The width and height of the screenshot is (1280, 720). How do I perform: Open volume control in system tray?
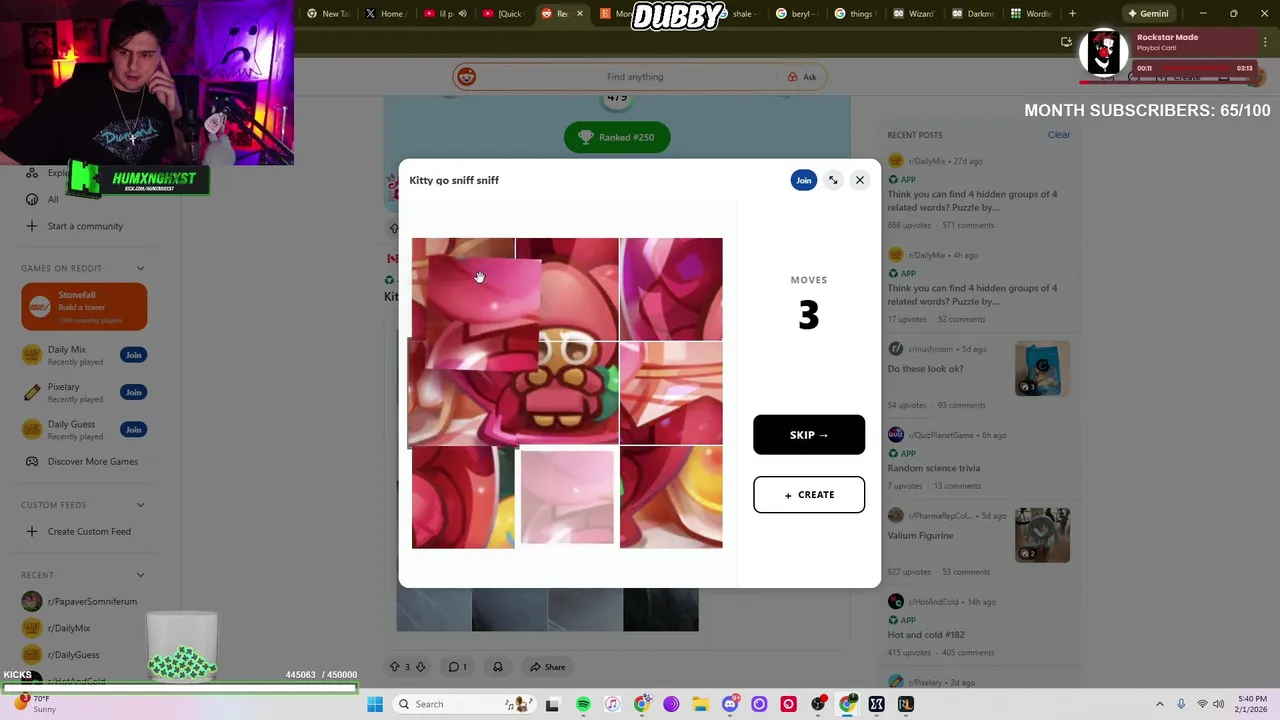[x=1219, y=704]
